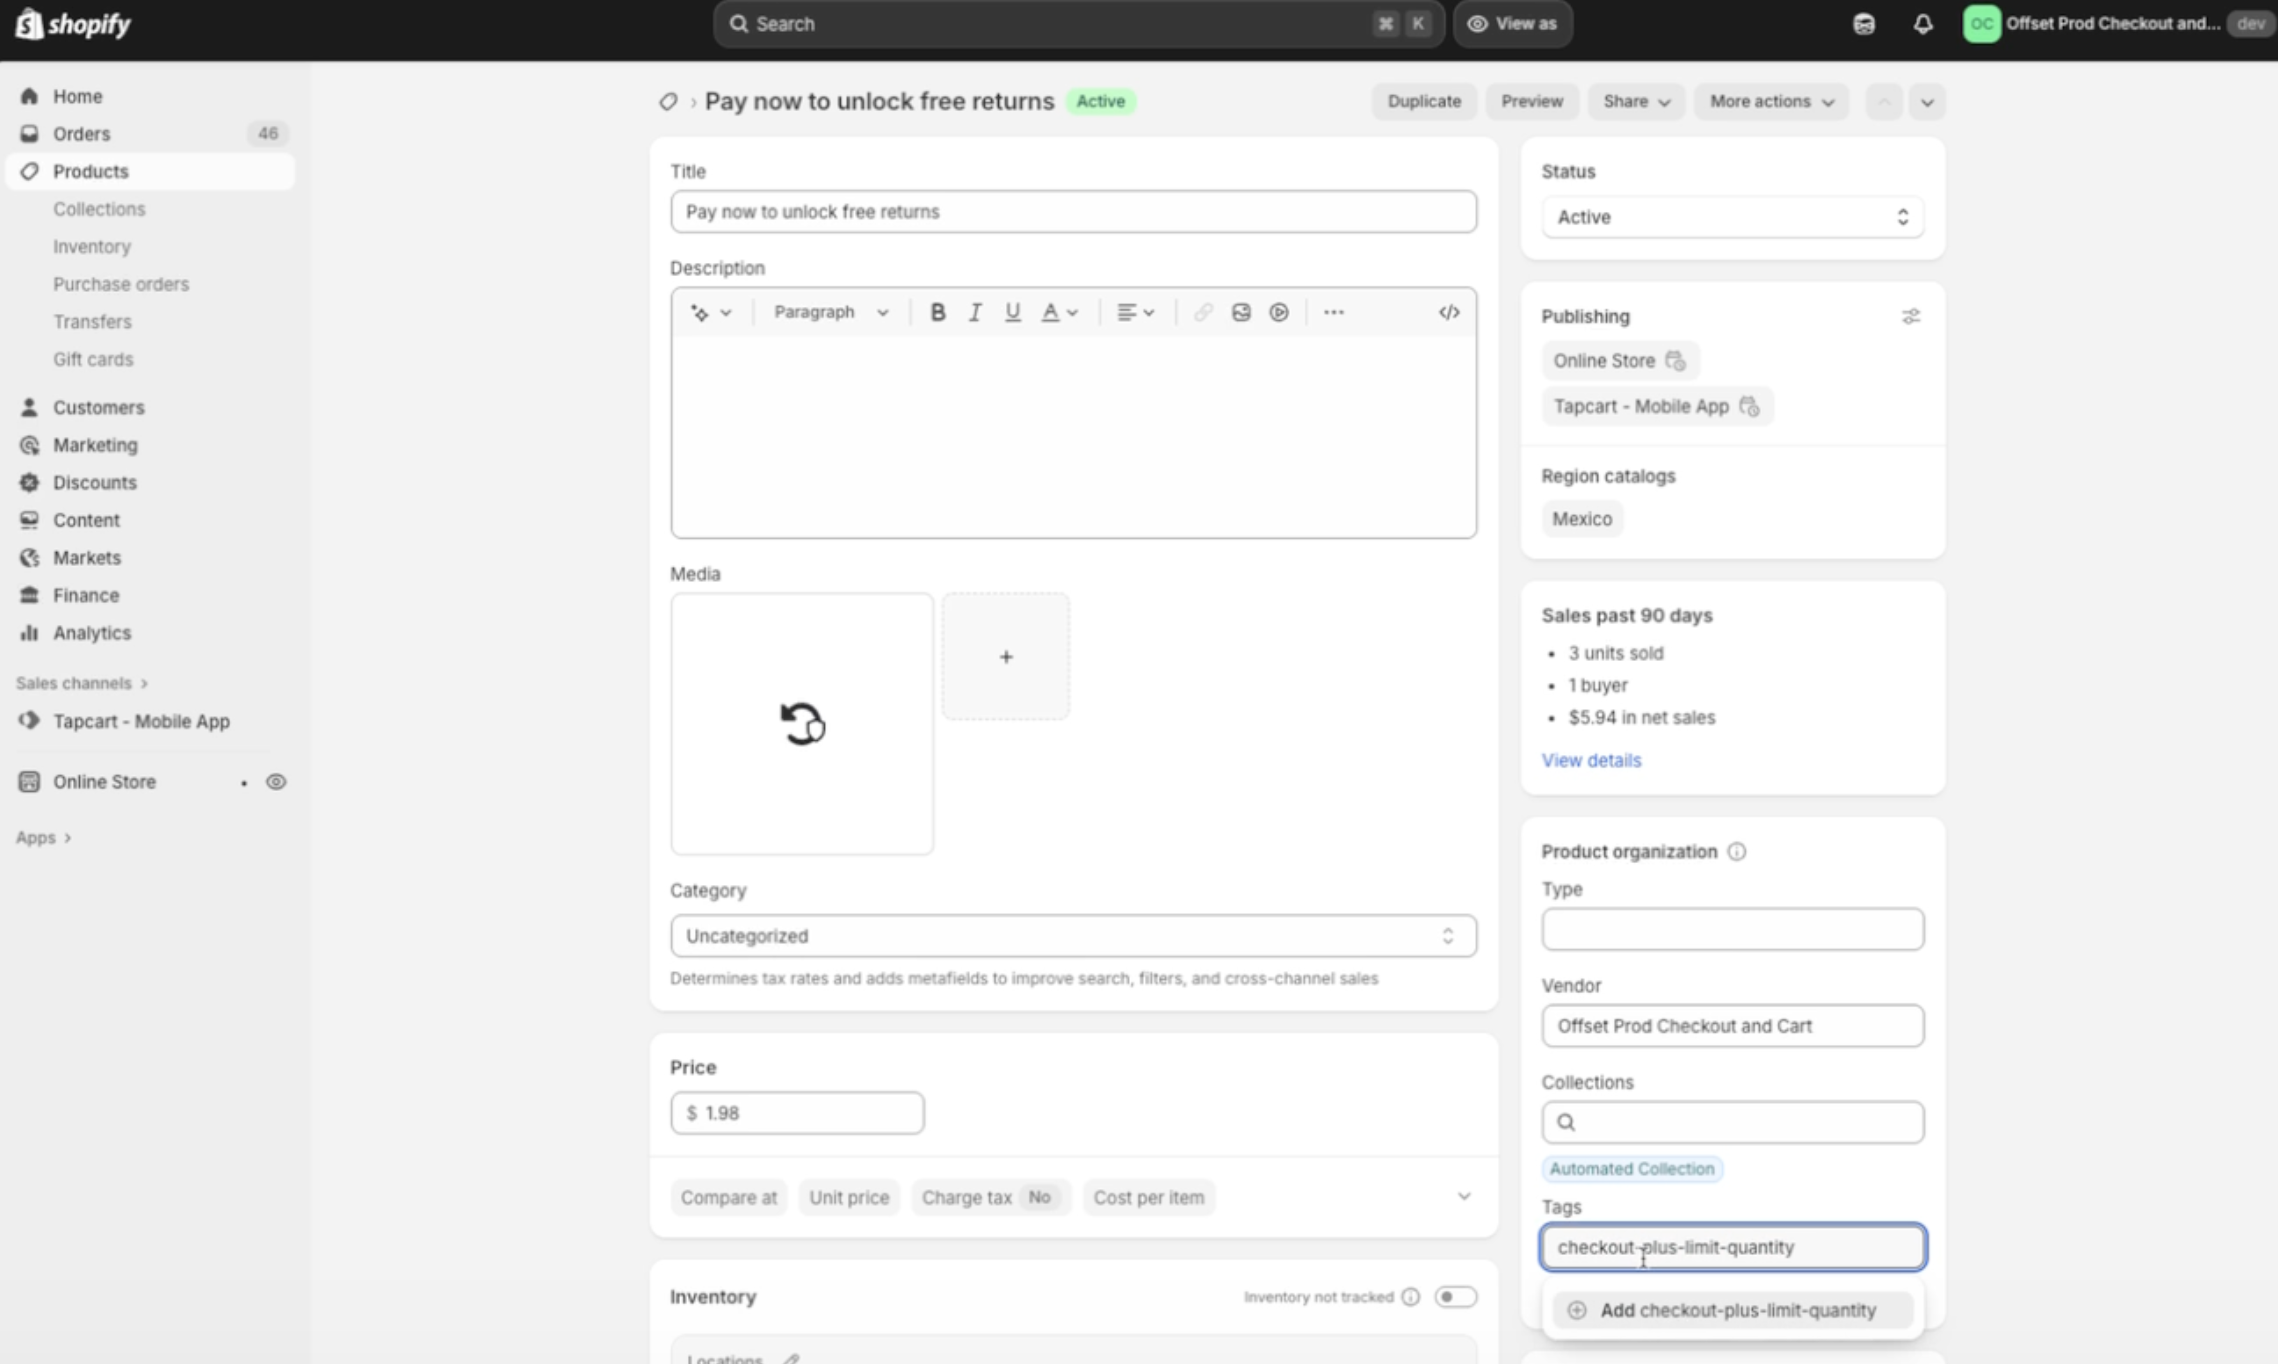The width and height of the screenshot is (2278, 1364).
Task: Click the notifications bell icon
Action: (x=1922, y=24)
